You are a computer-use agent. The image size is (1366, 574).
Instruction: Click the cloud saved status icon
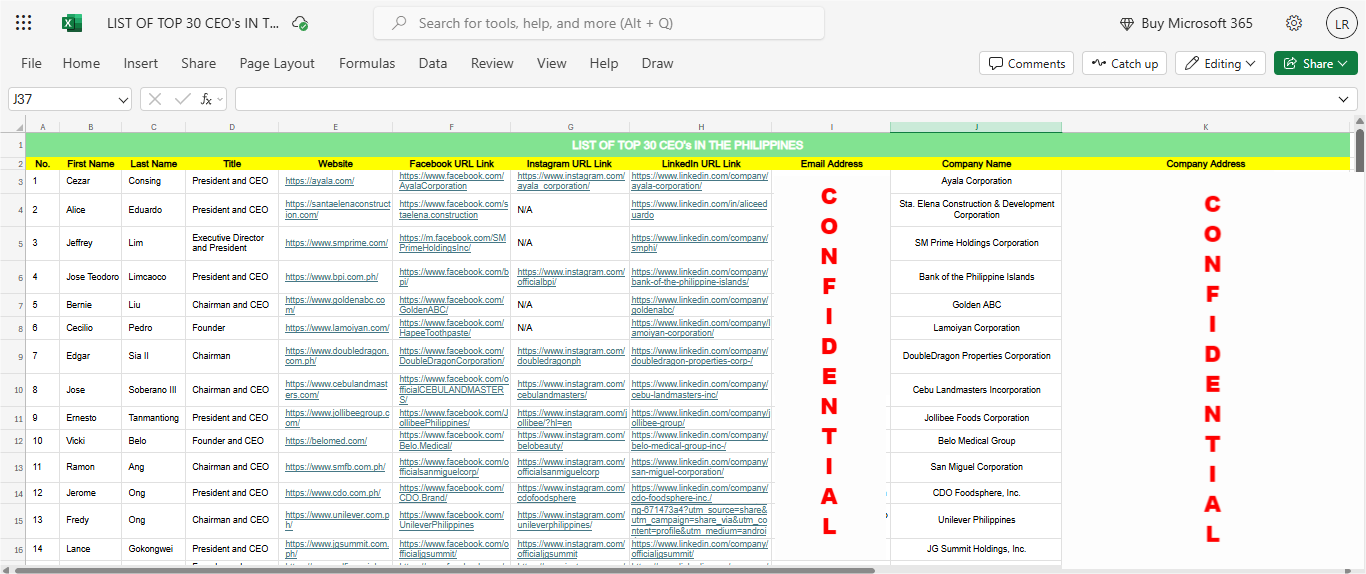300,23
